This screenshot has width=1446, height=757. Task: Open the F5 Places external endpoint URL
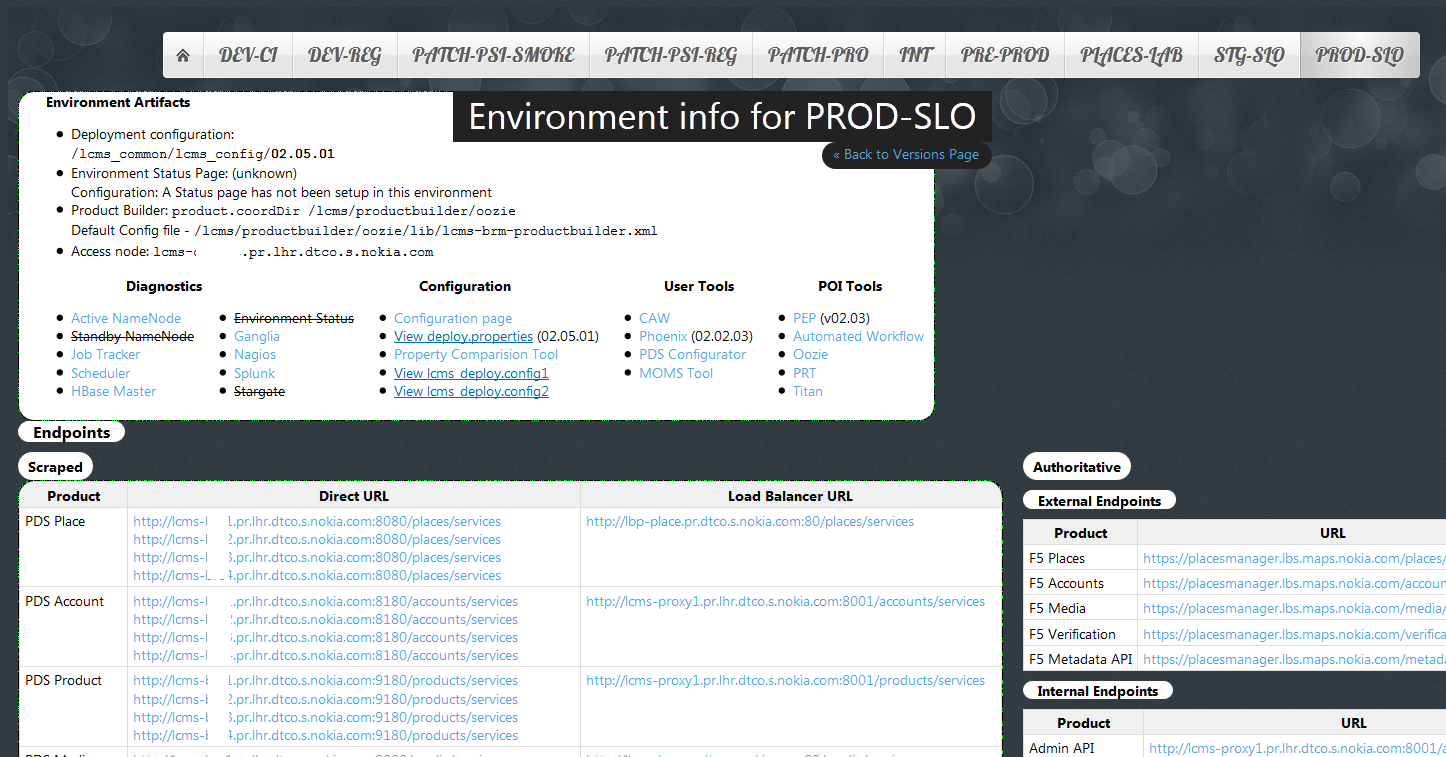(1294, 558)
